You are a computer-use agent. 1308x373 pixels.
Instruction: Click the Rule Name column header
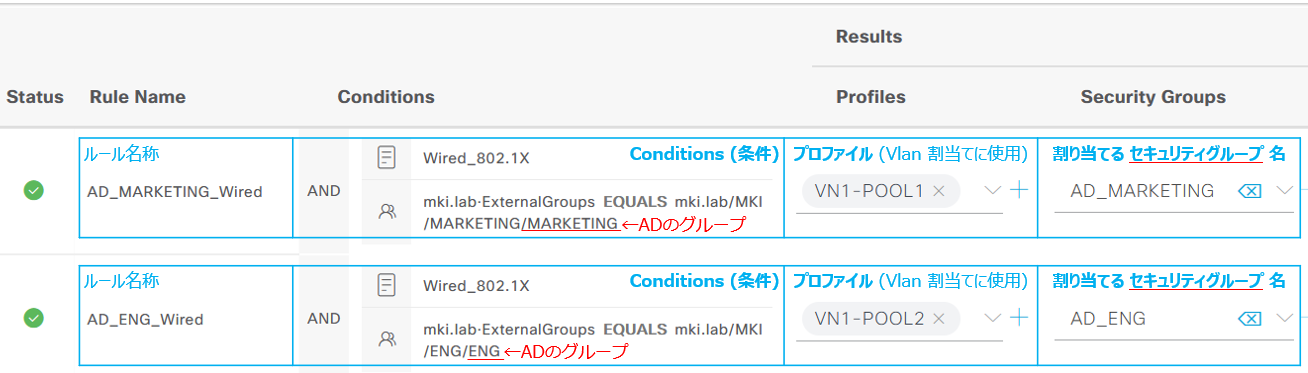[138, 97]
